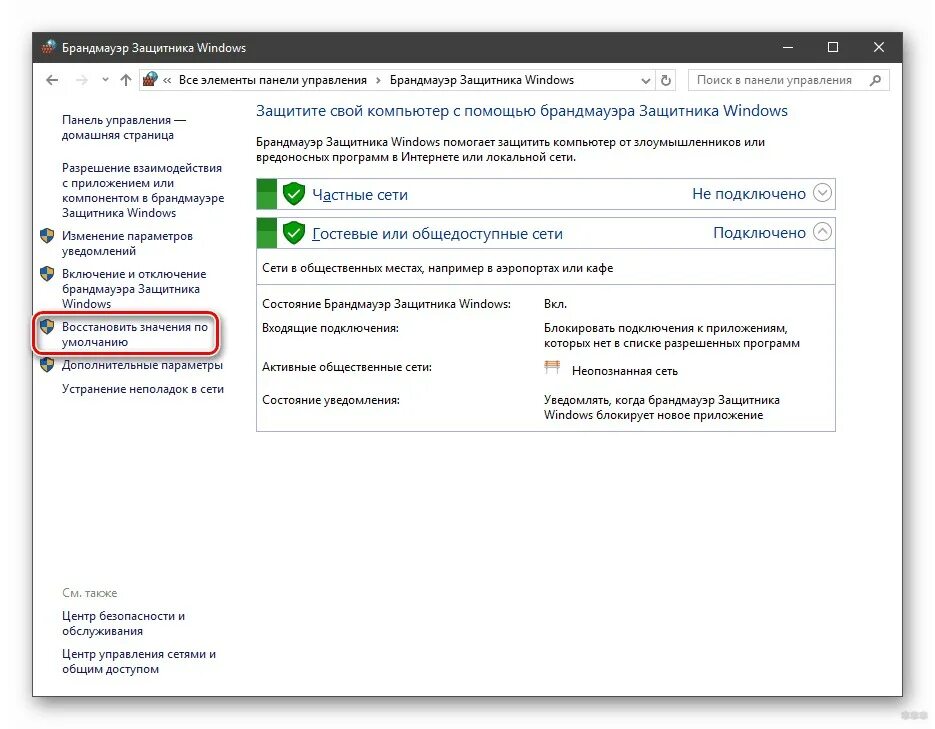Open 'Центр управления сетями и общим доступом'
935x729 pixels.
pos(138,662)
